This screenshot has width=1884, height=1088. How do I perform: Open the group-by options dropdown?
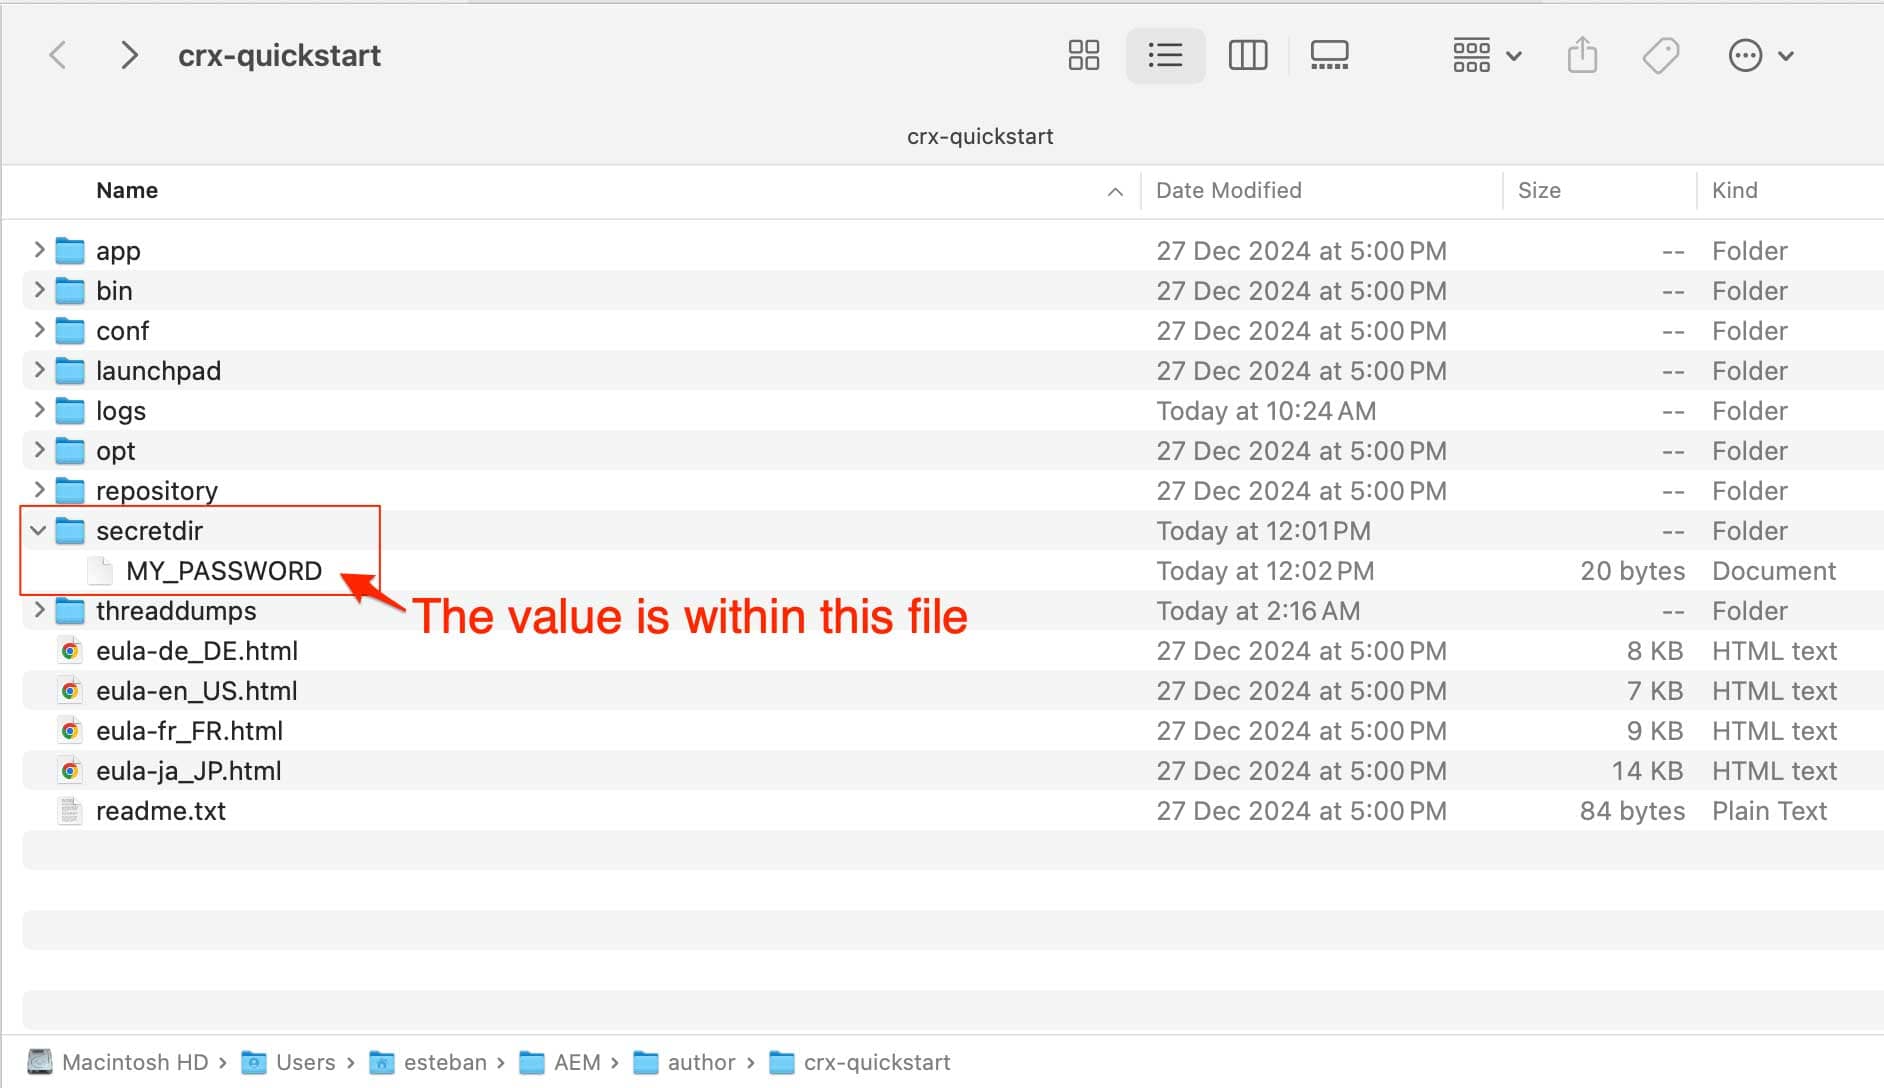click(x=1487, y=55)
